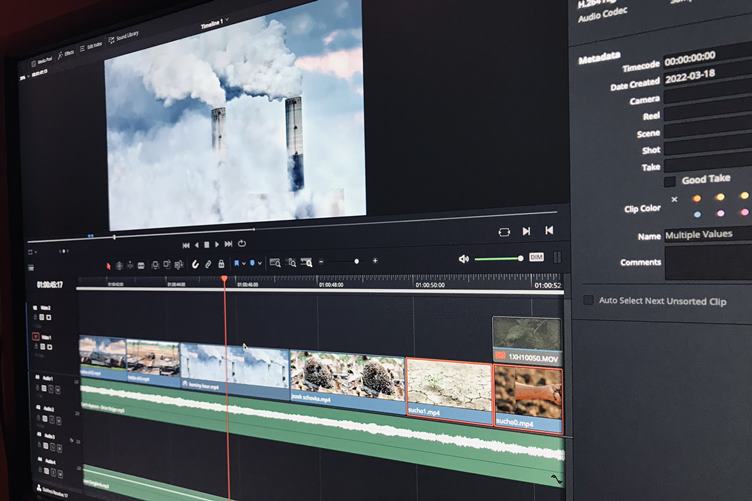This screenshot has height=501, width=752.
Task: Add a flag with blue flag icon
Action: [236, 263]
